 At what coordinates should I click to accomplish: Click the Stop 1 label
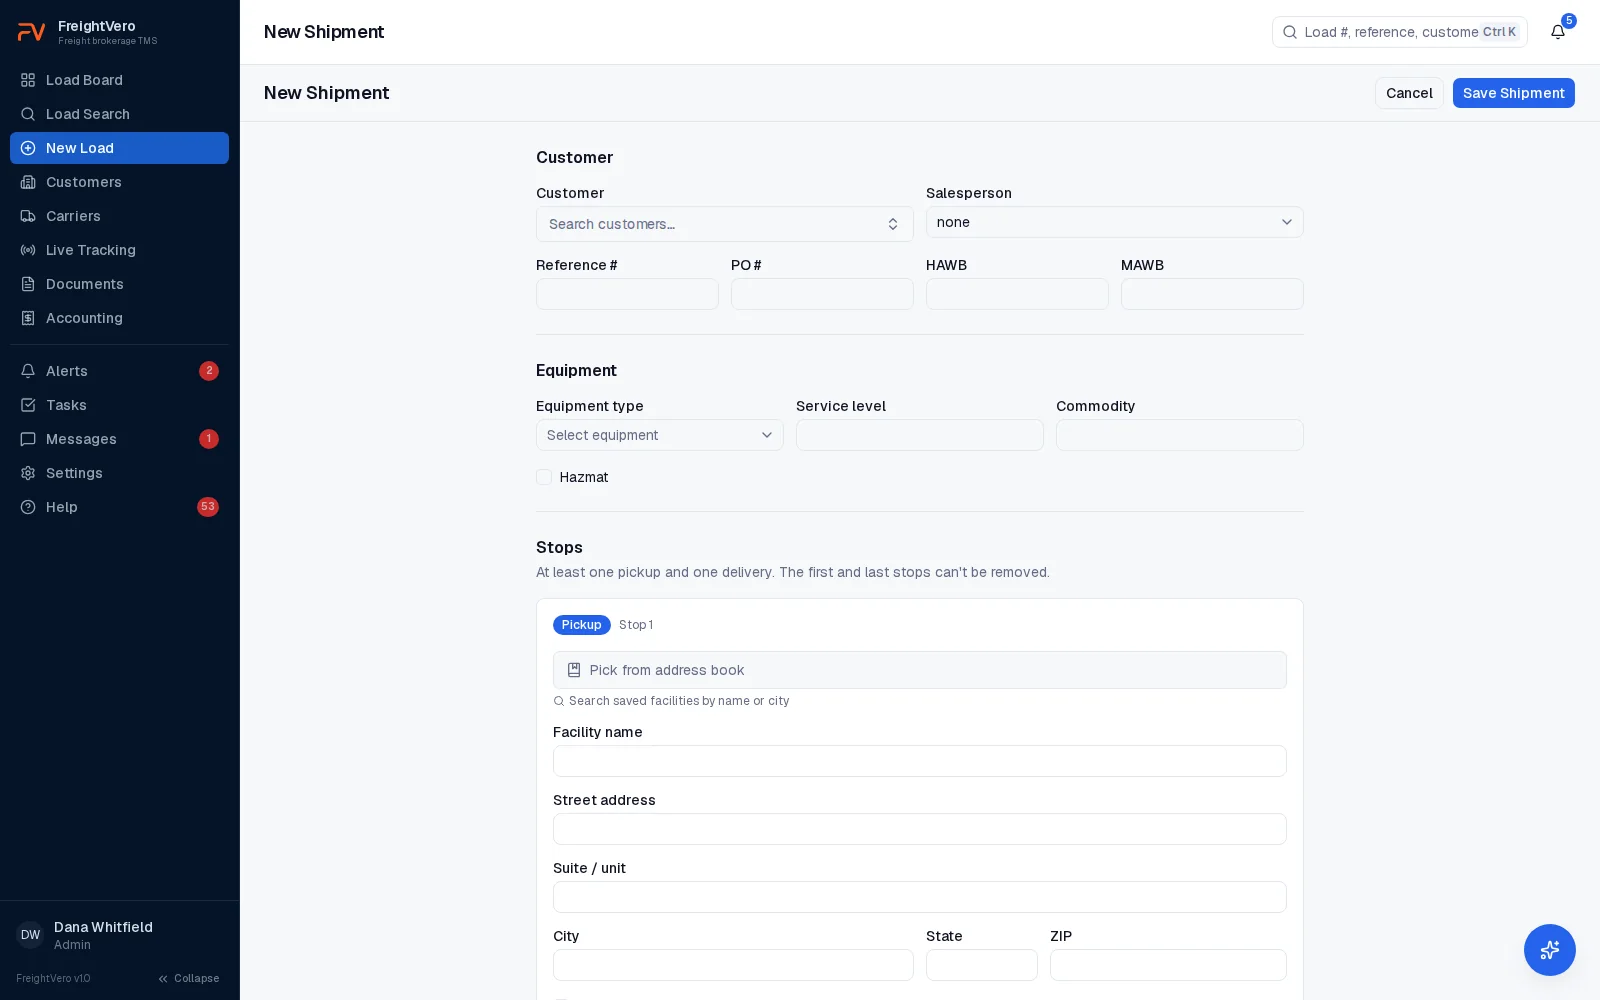636,625
